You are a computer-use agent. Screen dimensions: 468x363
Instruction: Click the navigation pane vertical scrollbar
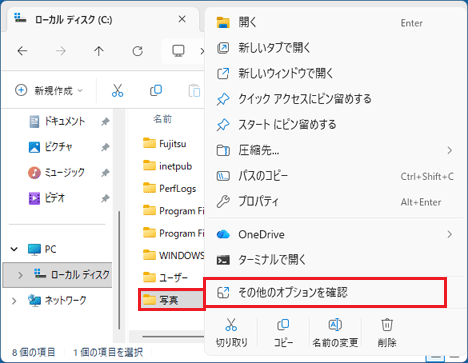pos(119,270)
